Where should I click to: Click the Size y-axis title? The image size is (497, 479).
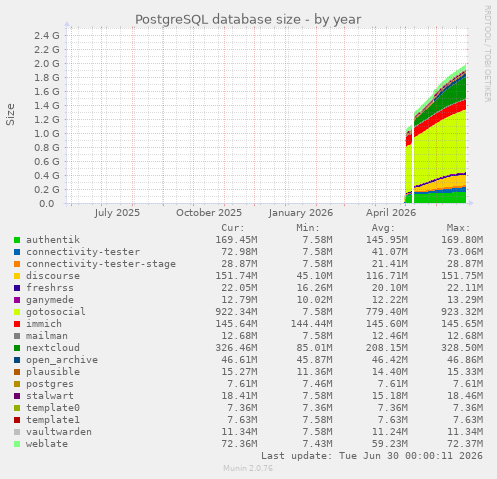[x=10, y=114]
